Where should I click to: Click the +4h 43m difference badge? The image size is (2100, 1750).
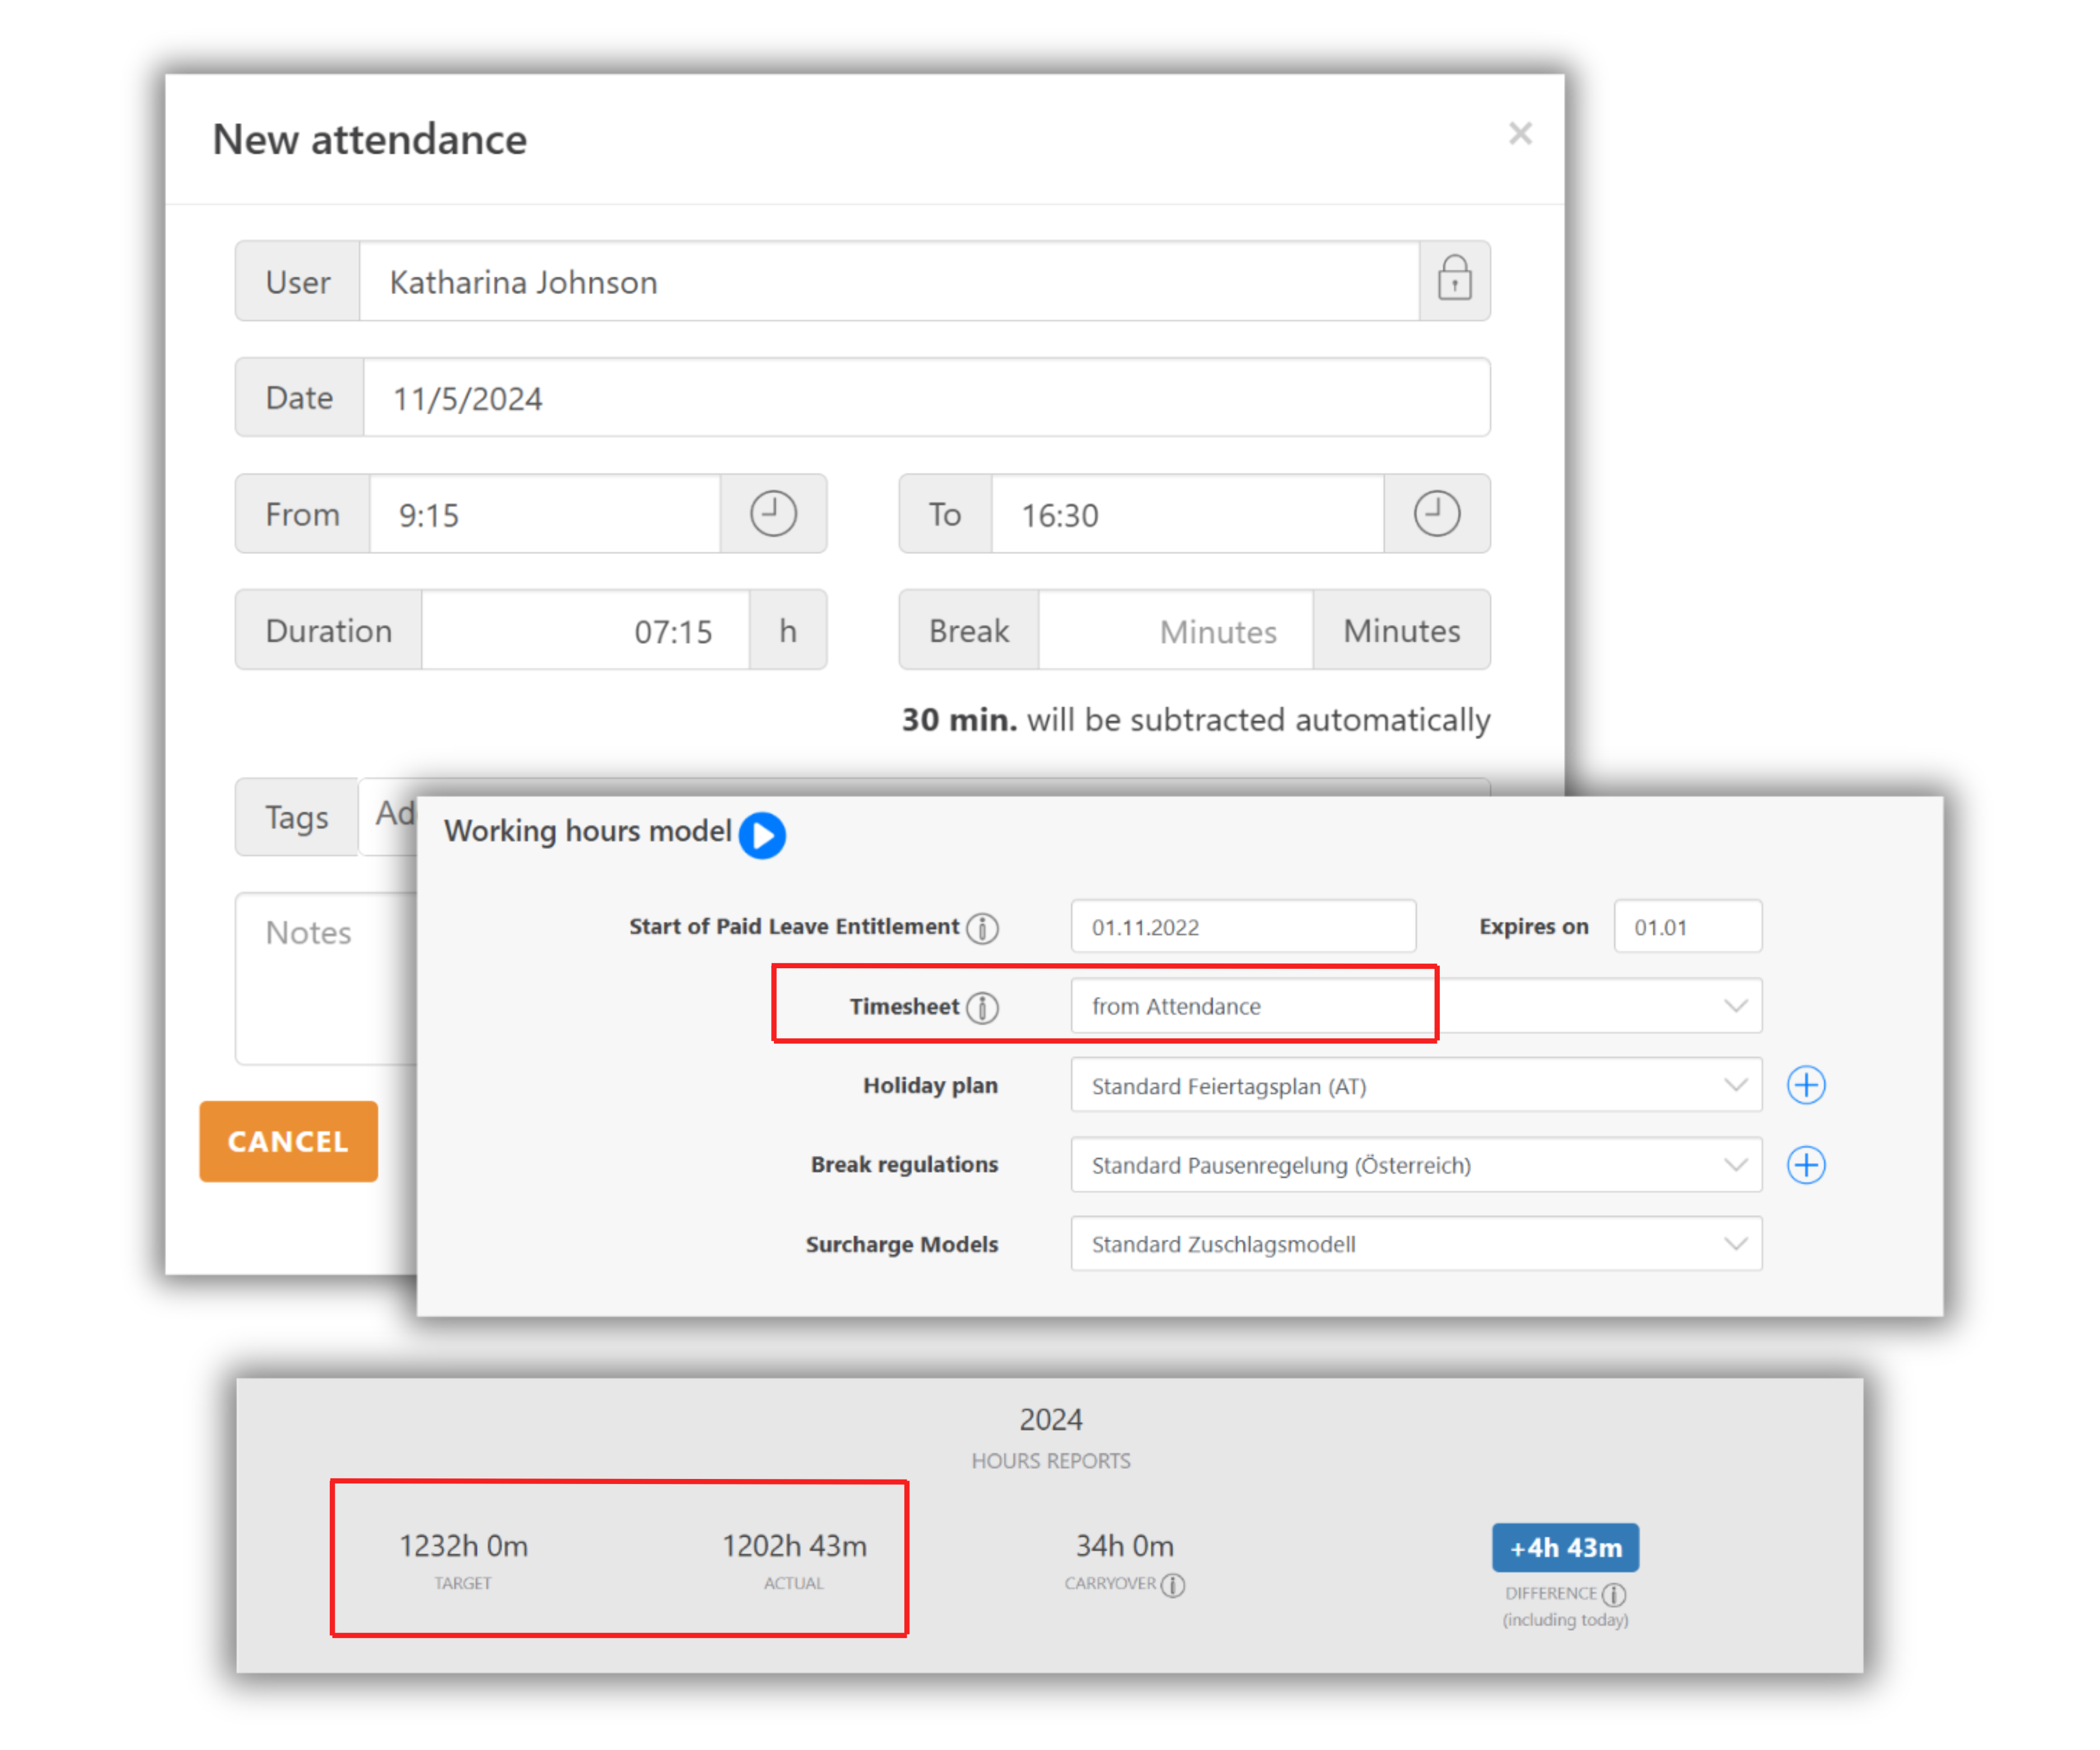point(1565,1547)
